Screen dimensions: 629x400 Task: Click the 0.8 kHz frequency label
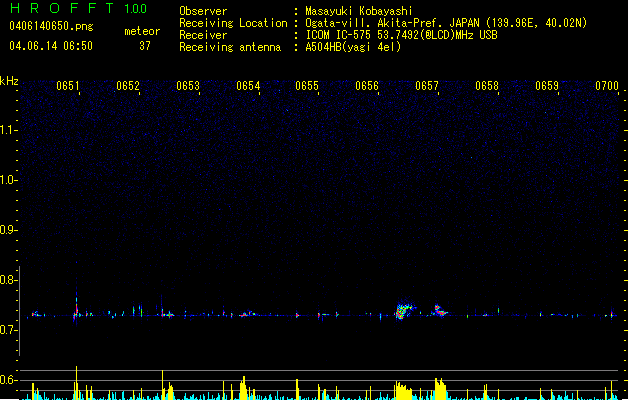pyautogui.click(x=8, y=280)
